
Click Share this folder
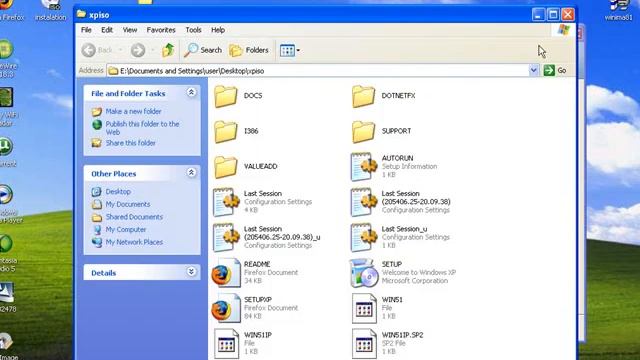130,143
